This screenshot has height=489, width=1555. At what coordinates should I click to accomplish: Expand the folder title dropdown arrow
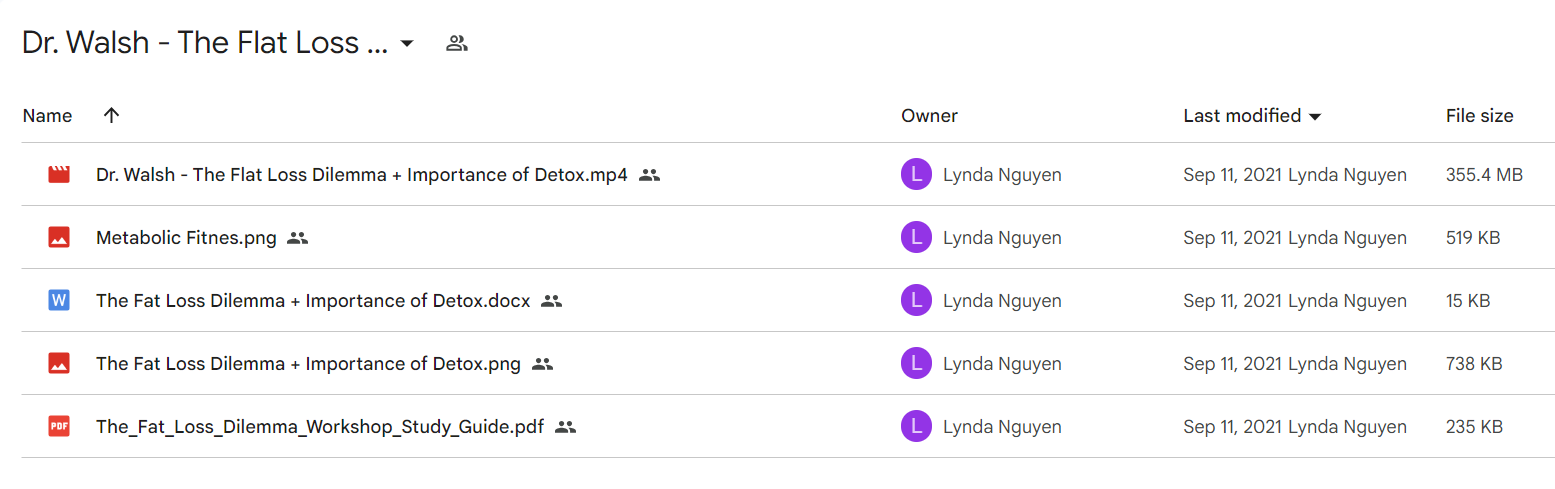[407, 44]
